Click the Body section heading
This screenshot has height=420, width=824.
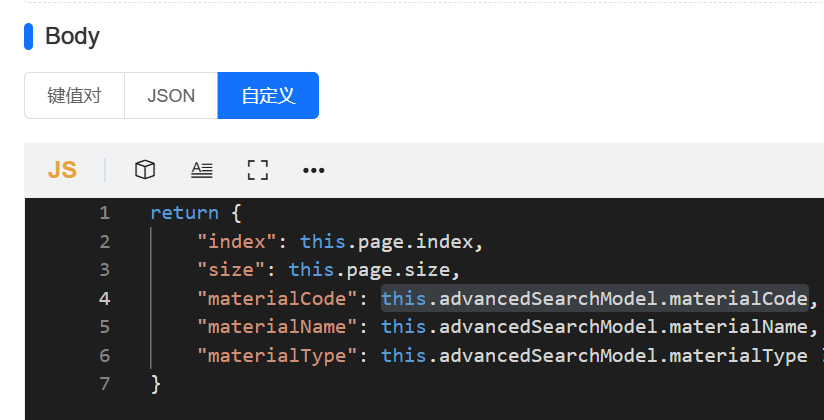pos(72,37)
